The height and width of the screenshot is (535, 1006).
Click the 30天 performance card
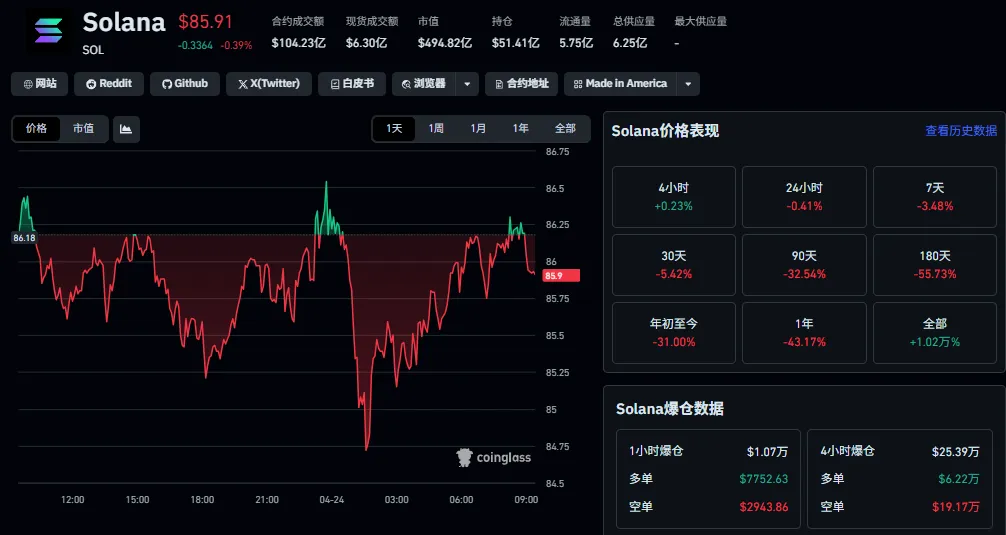(674, 265)
